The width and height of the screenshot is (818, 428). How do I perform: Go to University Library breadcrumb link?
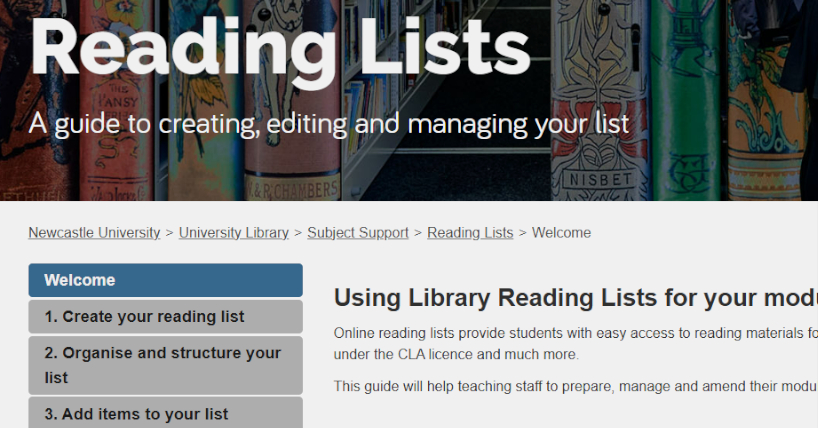point(234,233)
